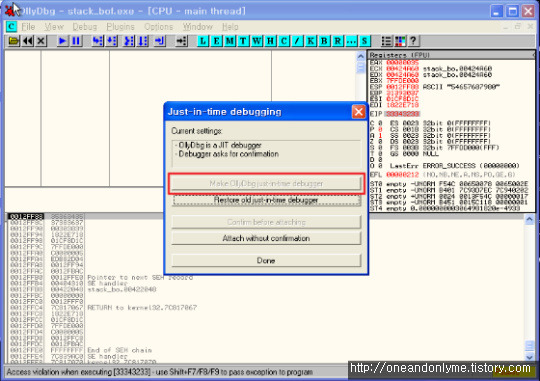Click the Restart program rewind icon
This screenshot has height=381, width=540.
coord(28,41)
